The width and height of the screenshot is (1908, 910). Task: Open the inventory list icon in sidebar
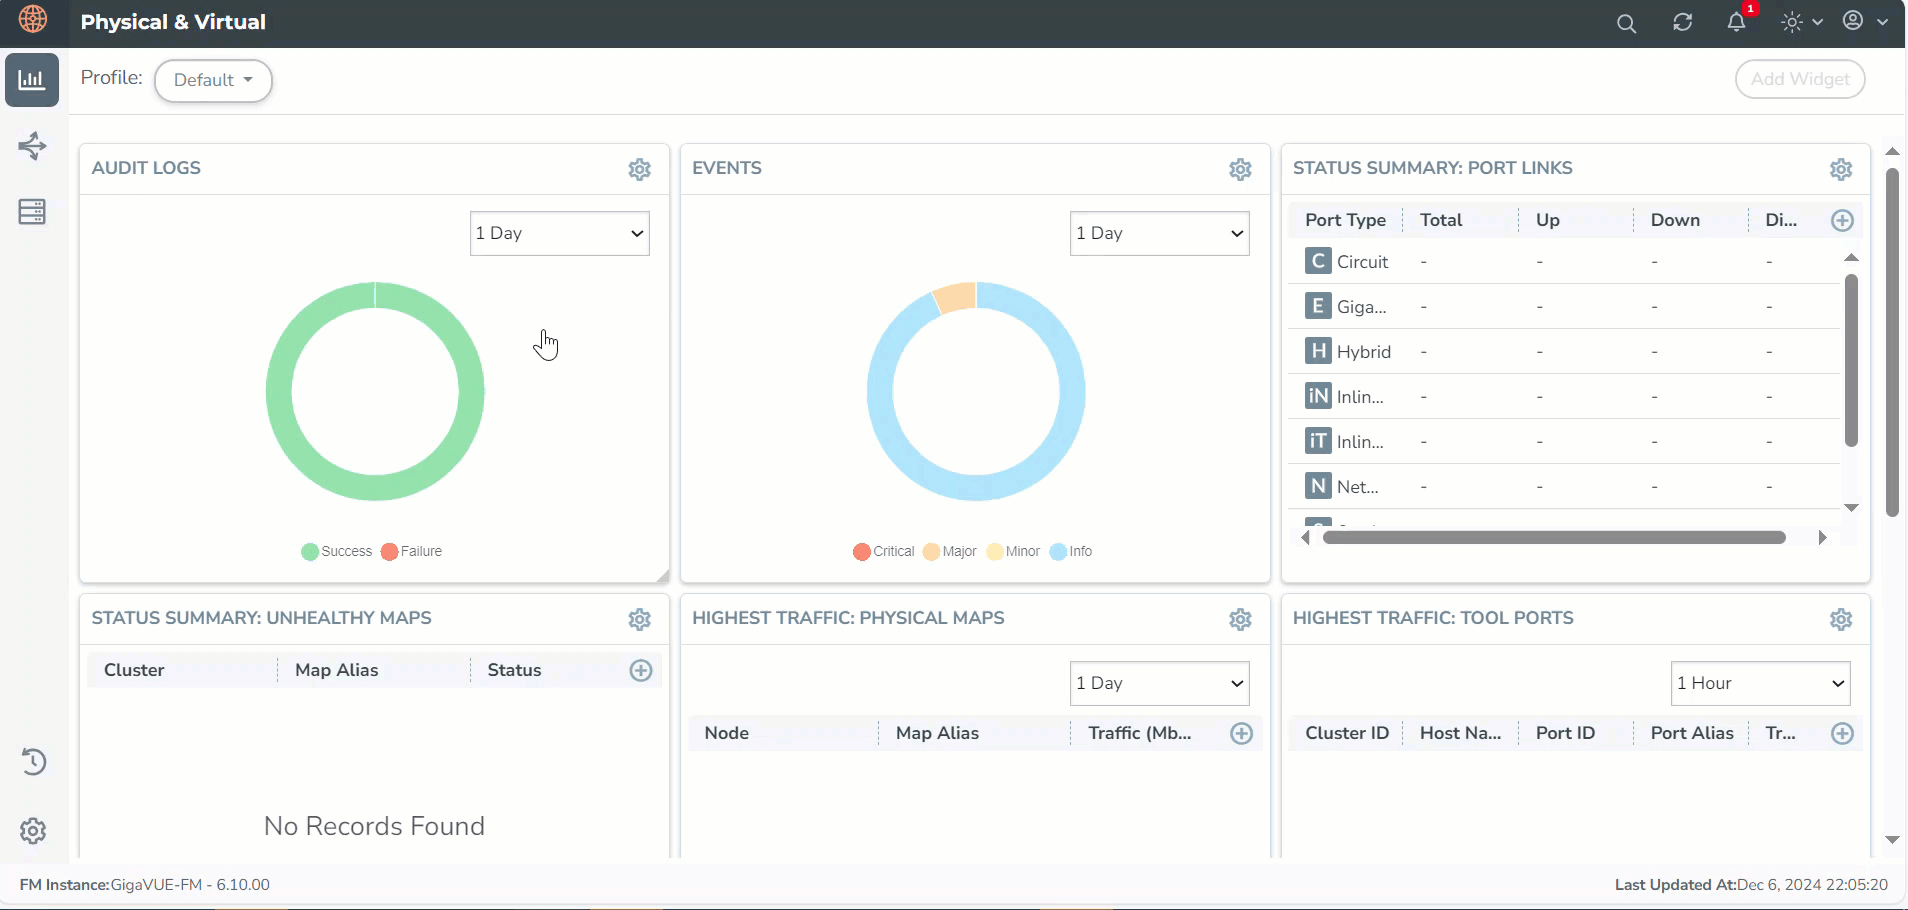(x=32, y=212)
